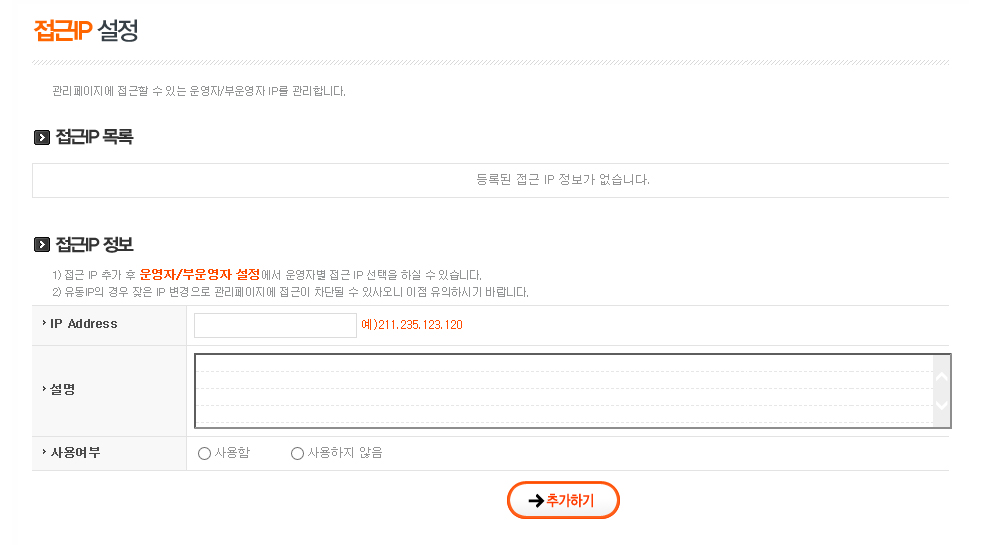Click the arrow icon beside 접근IP 정보
This screenshot has width=1000, height=545.
[42, 245]
